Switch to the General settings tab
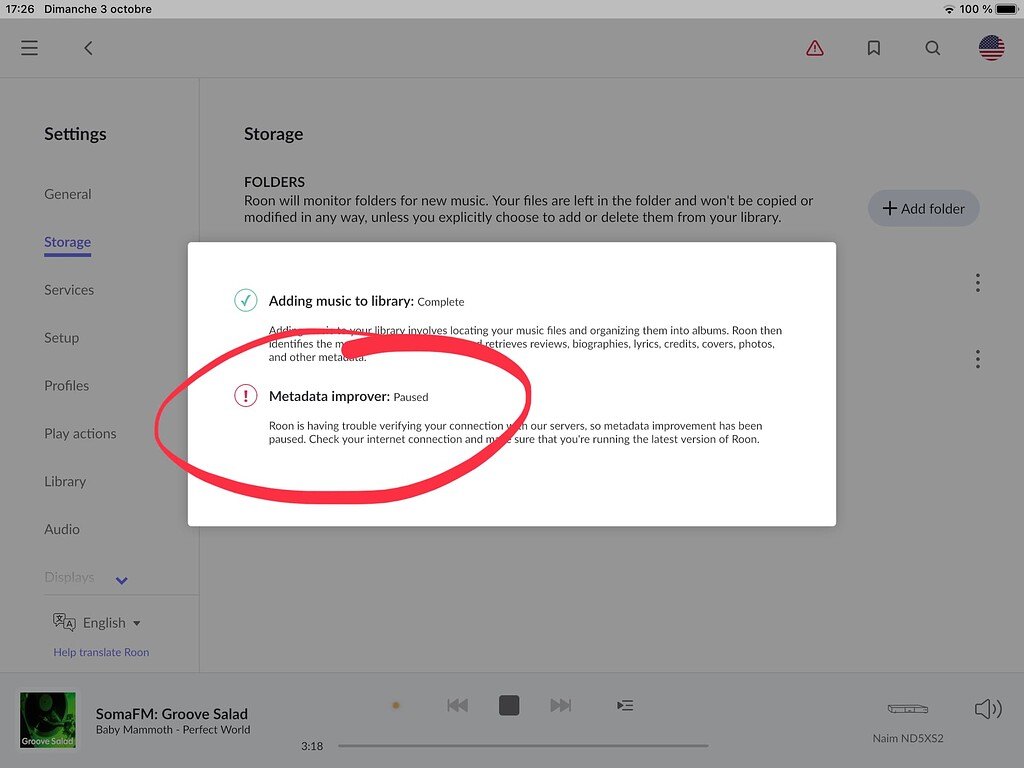 [x=68, y=194]
